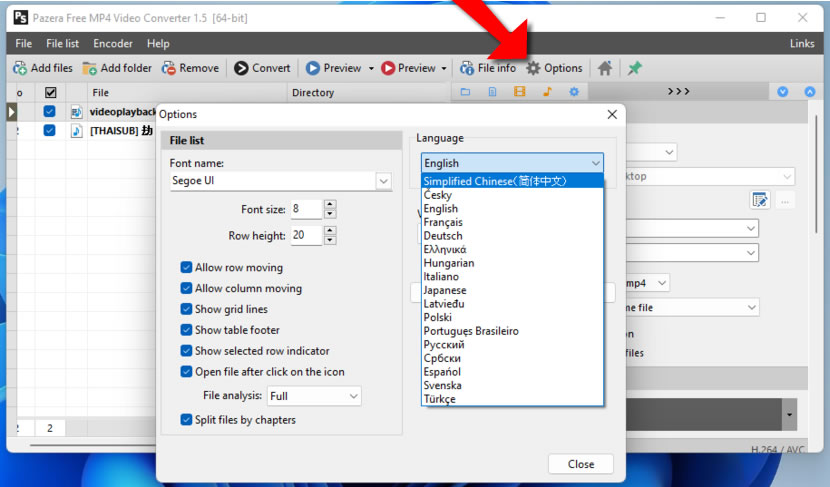Click the Close button in Options dialog

581,464
